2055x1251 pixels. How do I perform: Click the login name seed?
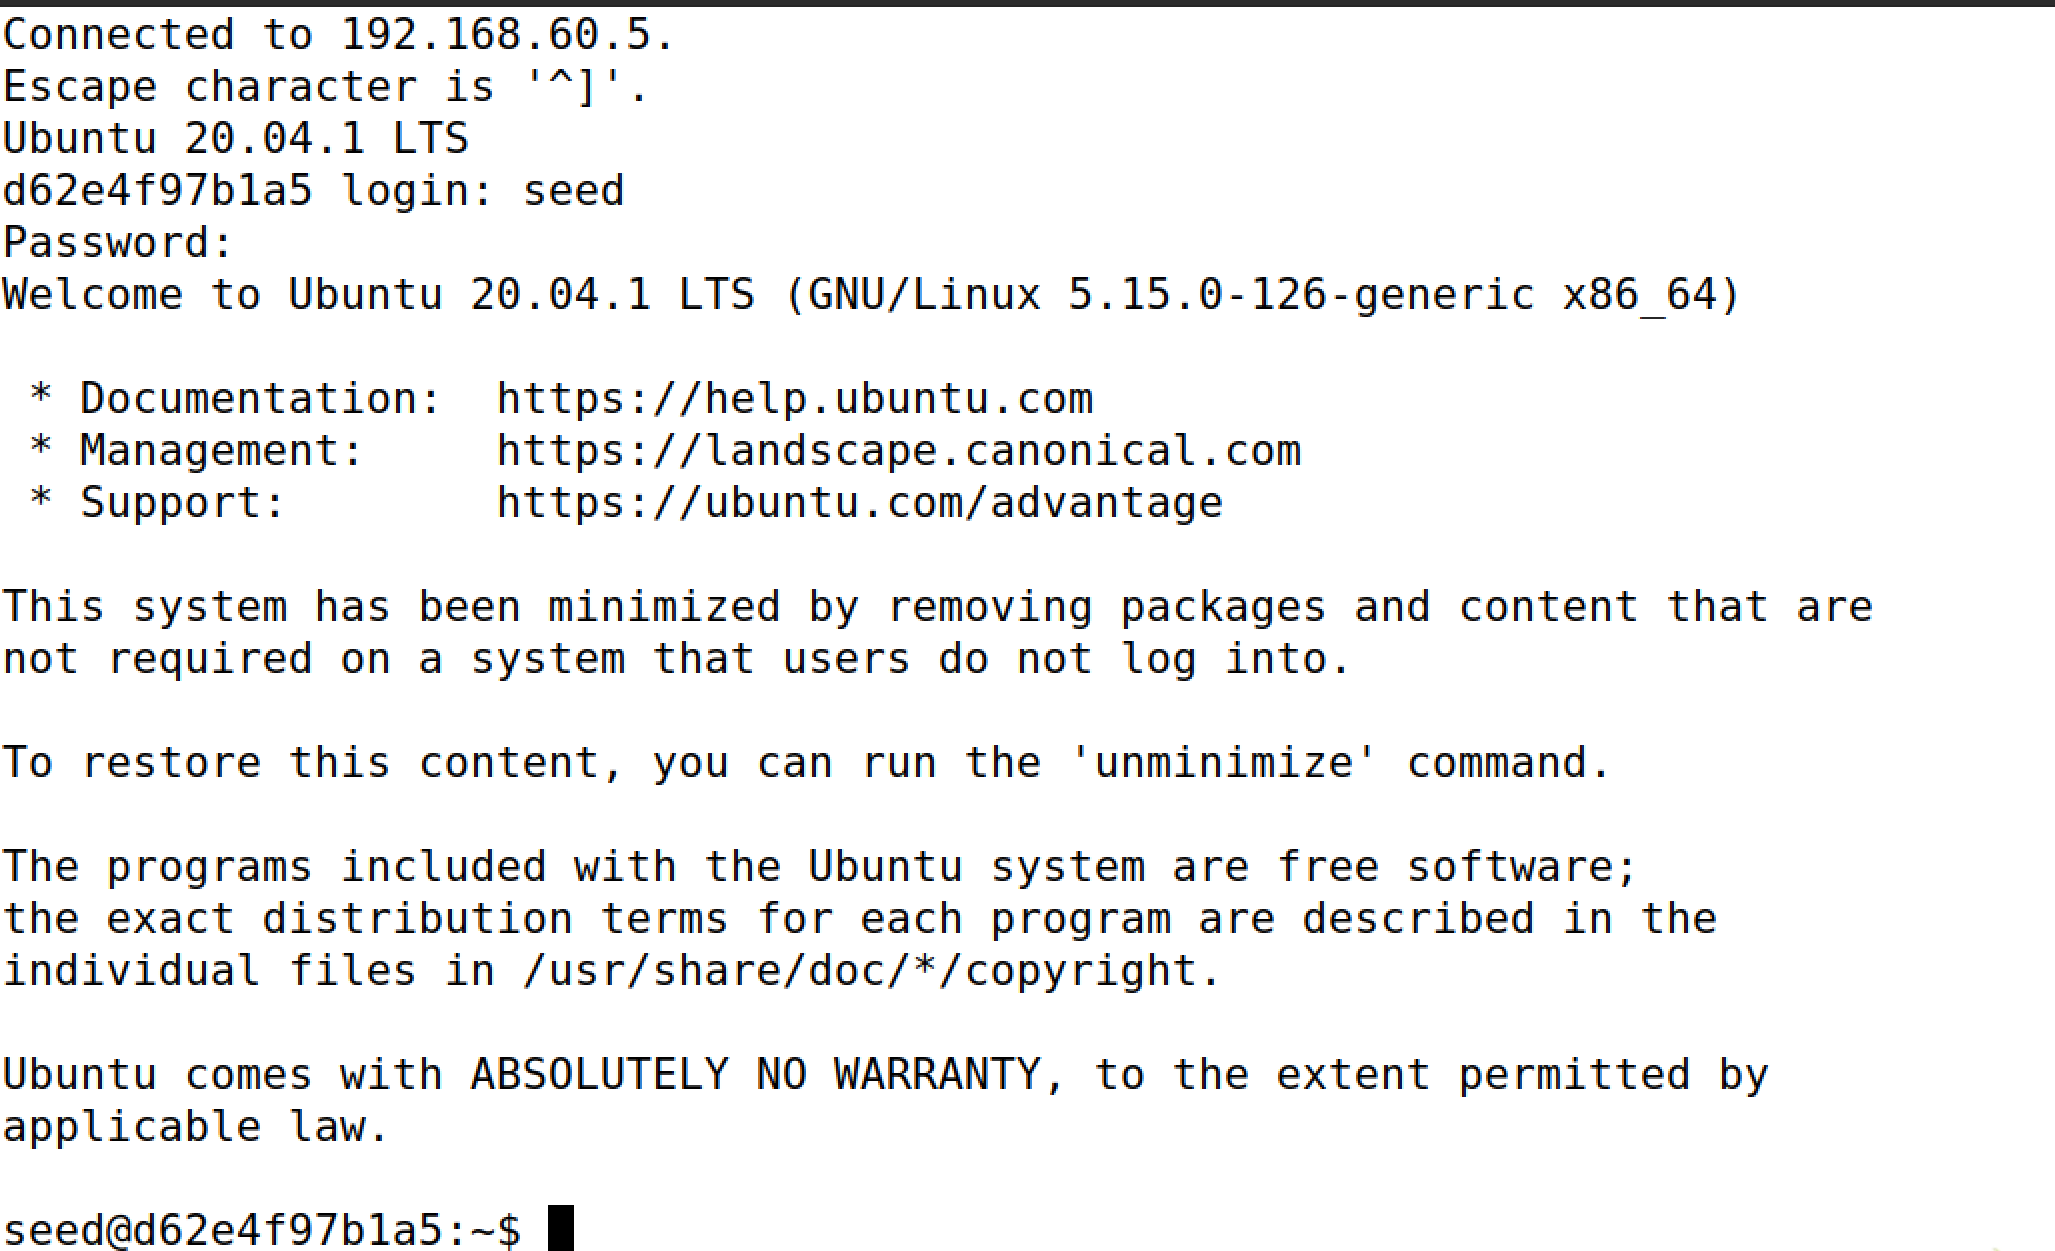click(x=574, y=191)
